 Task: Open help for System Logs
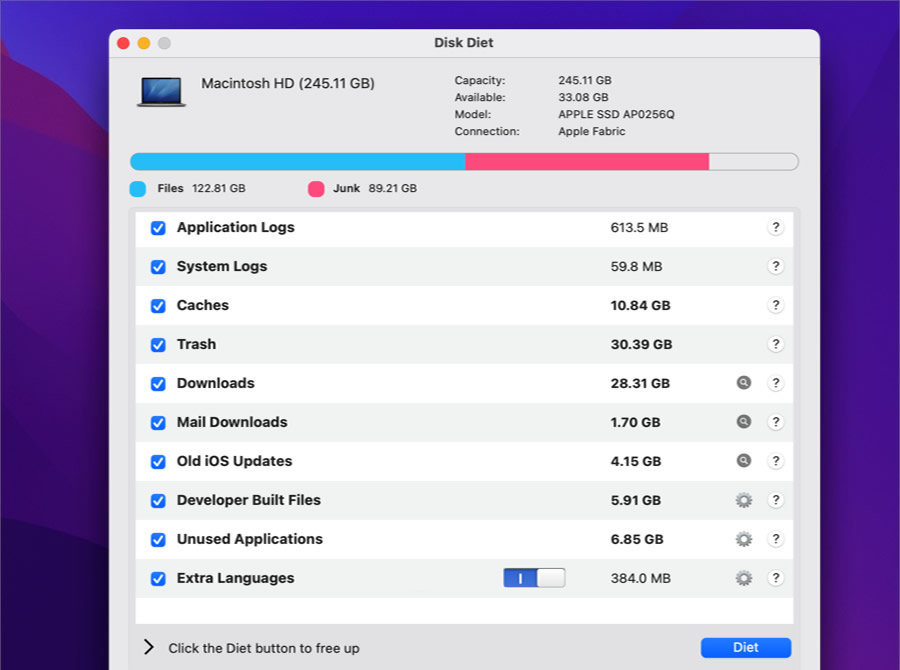coord(775,266)
